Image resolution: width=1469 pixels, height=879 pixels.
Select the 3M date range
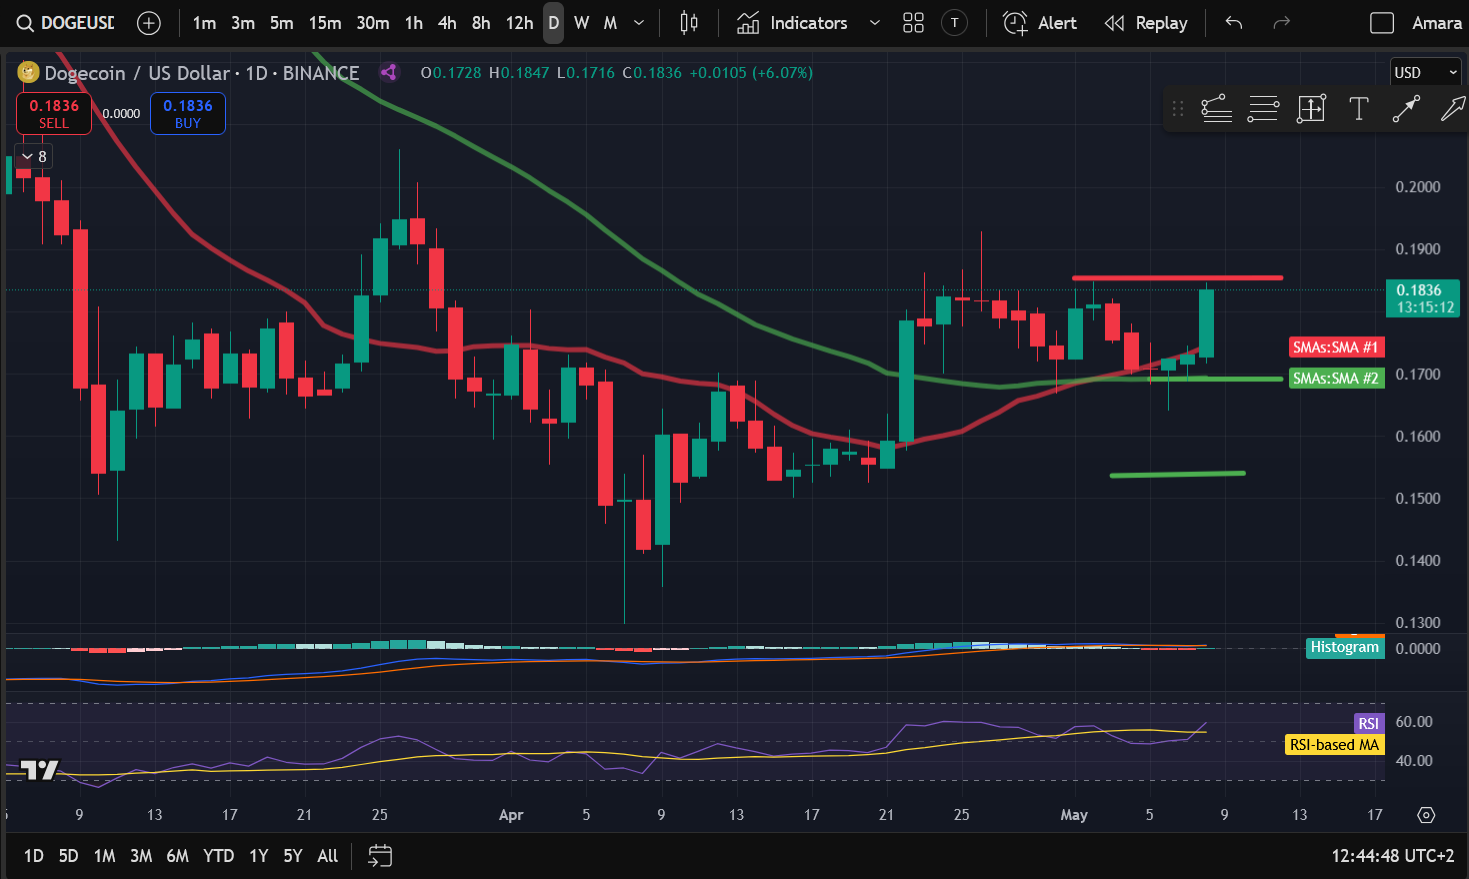click(x=141, y=856)
